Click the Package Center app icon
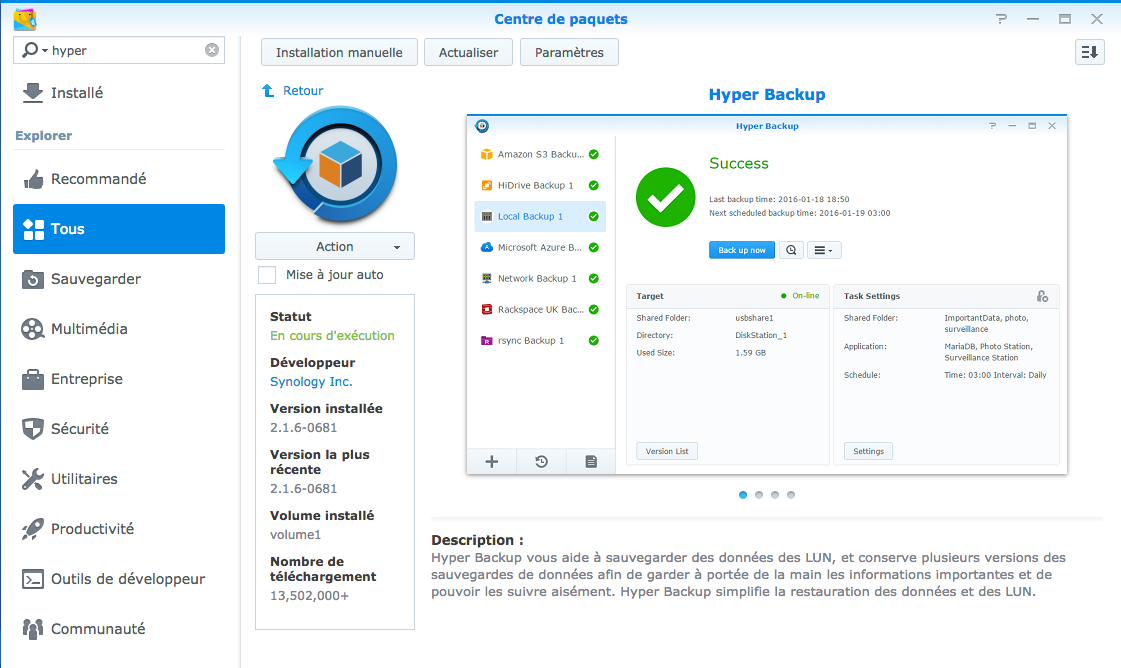Image resolution: width=1121 pixels, height=668 pixels. click(25, 19)
